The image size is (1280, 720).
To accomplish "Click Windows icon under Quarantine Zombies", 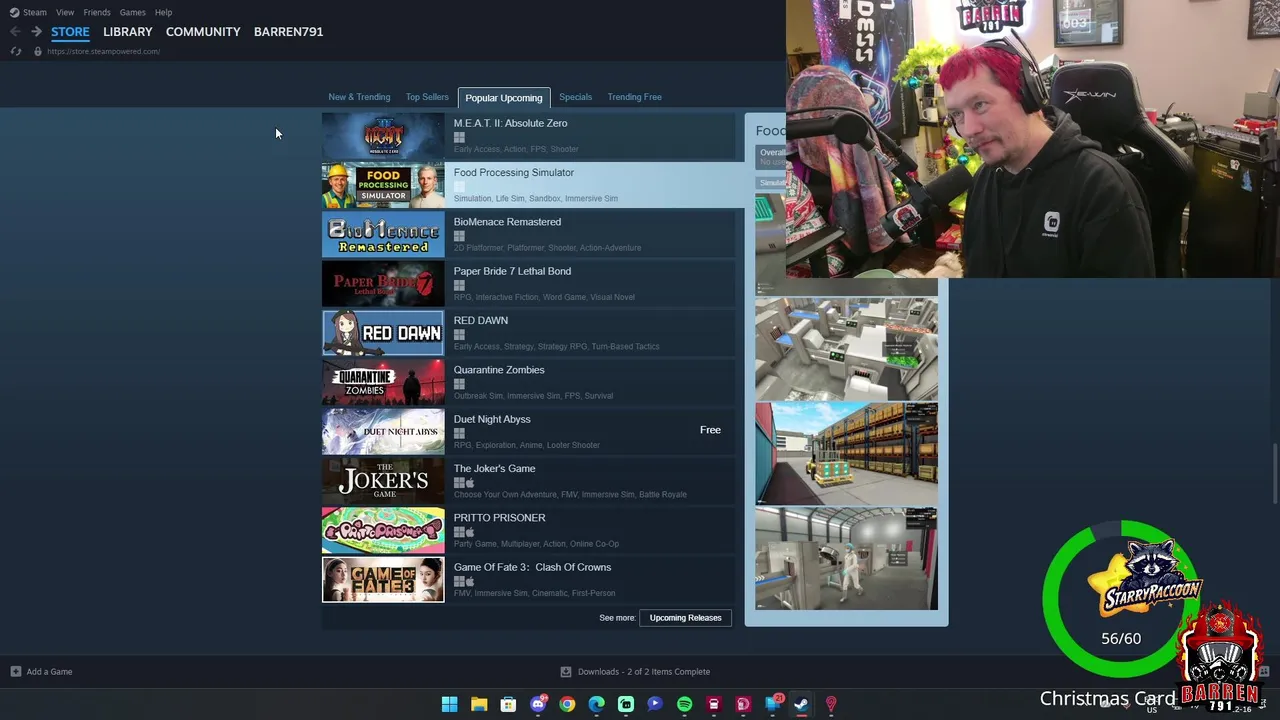I will pyautogui.click(x=459, y=384).
